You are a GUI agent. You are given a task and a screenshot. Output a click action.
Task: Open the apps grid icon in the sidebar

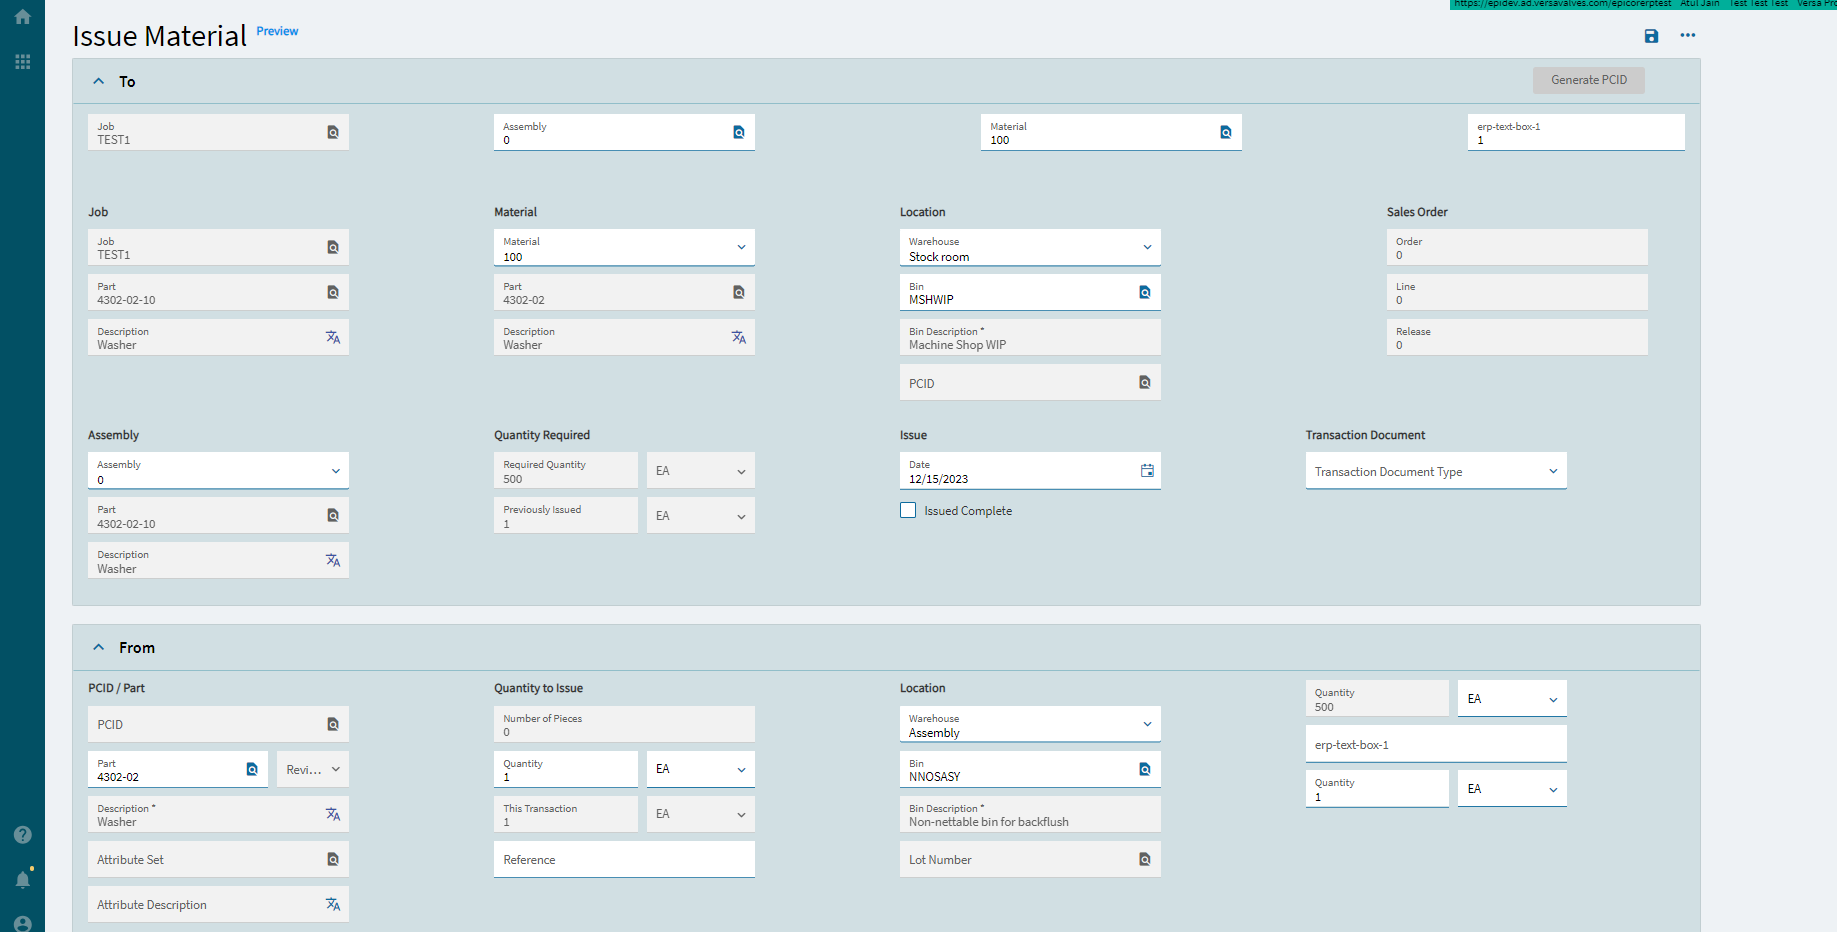pyautogui.click(x=22, y=61)
